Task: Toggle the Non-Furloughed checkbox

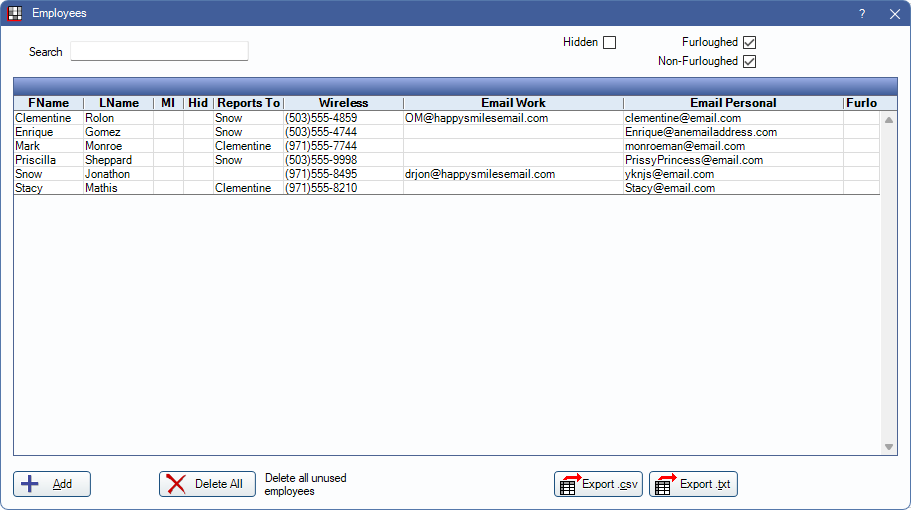Action: (x=749, y=62)
